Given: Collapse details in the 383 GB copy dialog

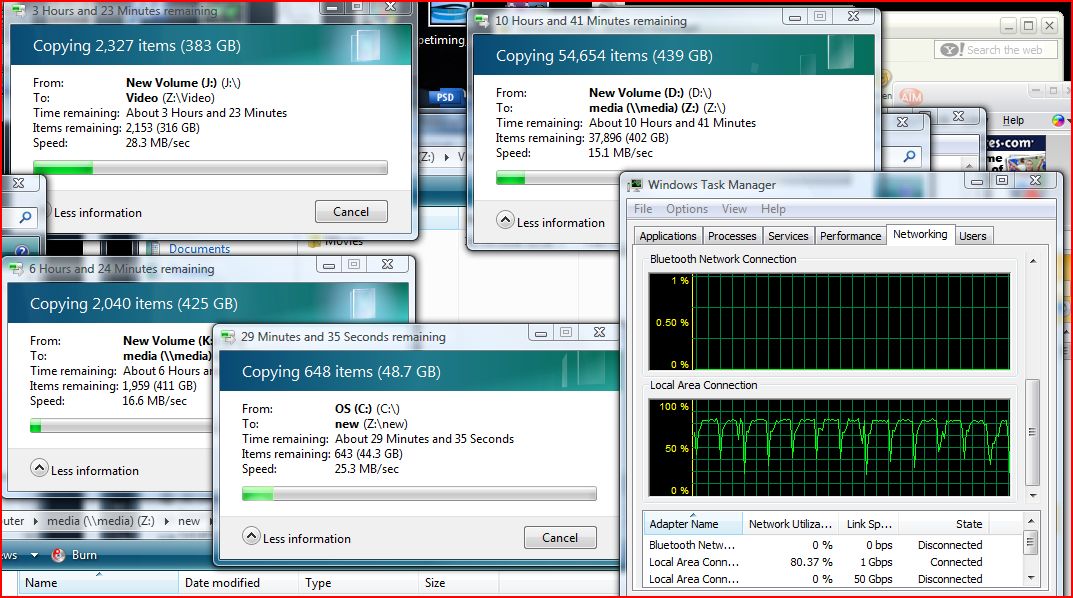Looking at the screenshot, I should (42, 212).
